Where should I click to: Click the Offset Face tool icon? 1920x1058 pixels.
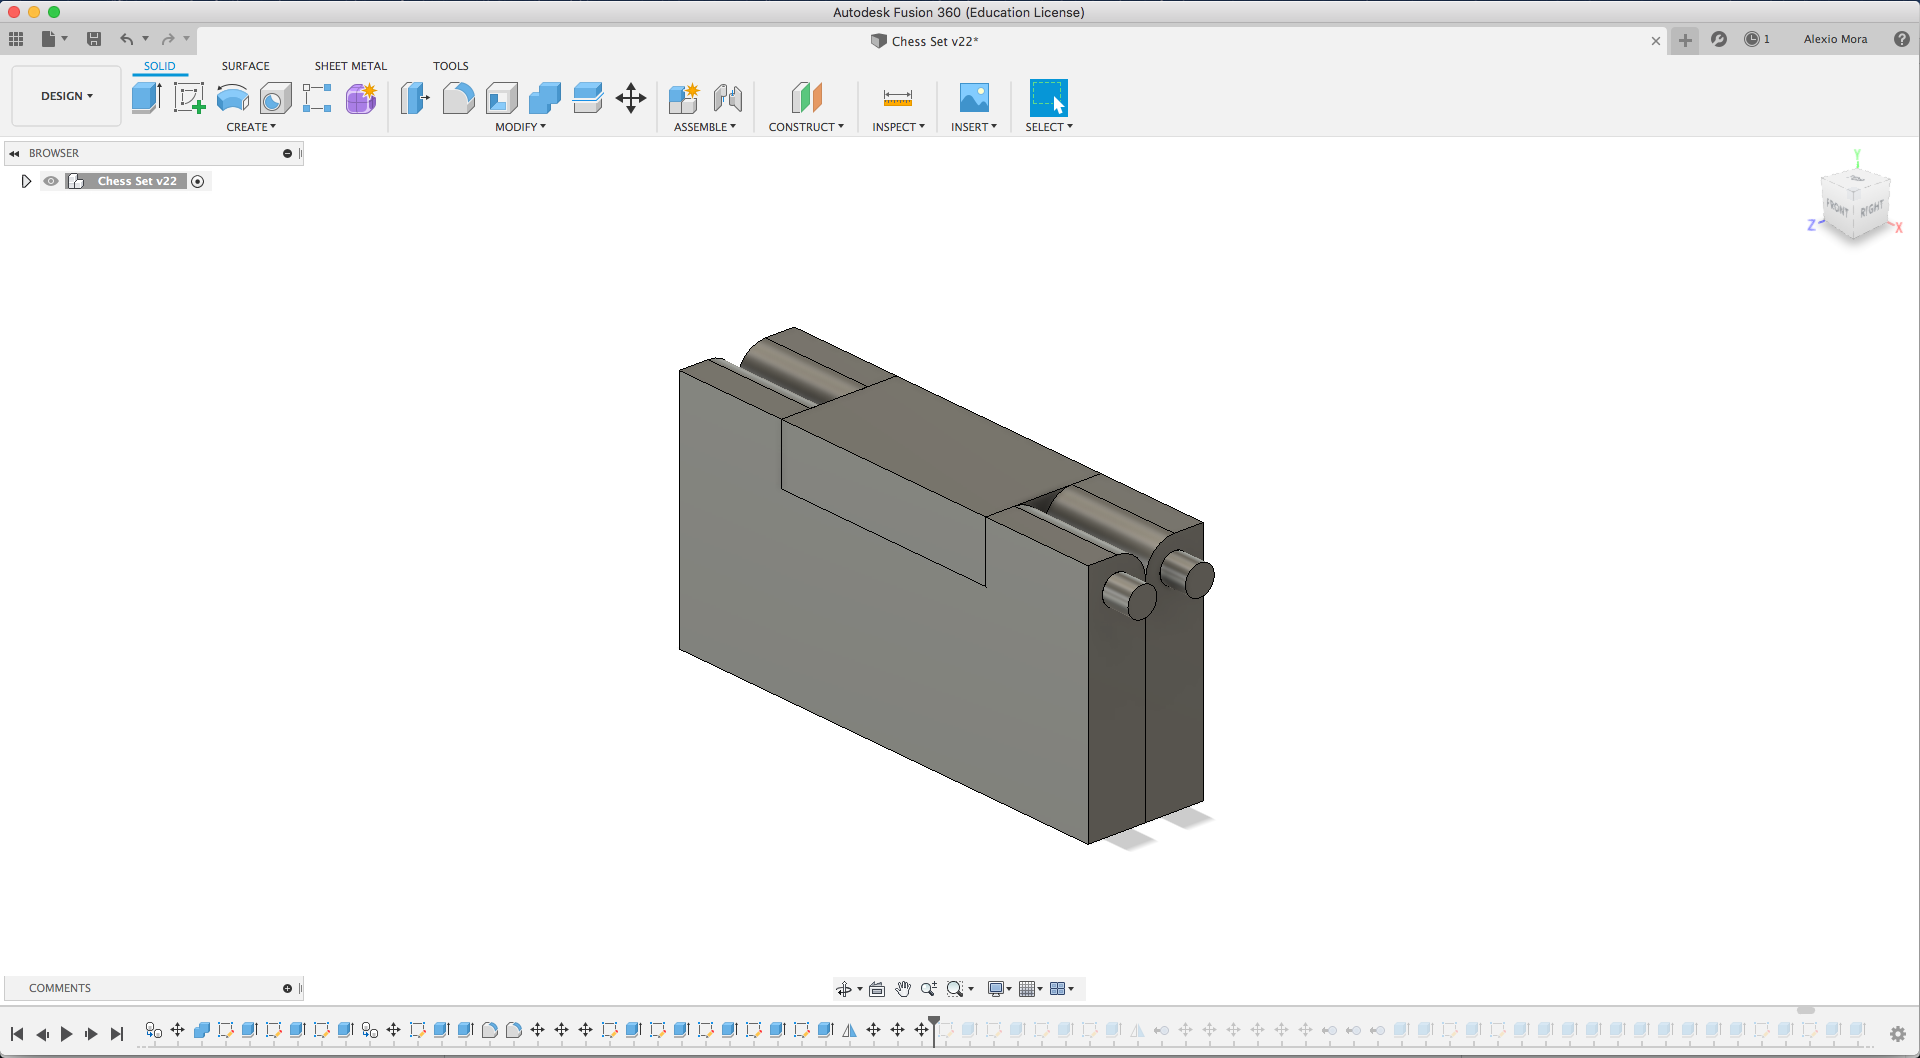click(588, 98)
